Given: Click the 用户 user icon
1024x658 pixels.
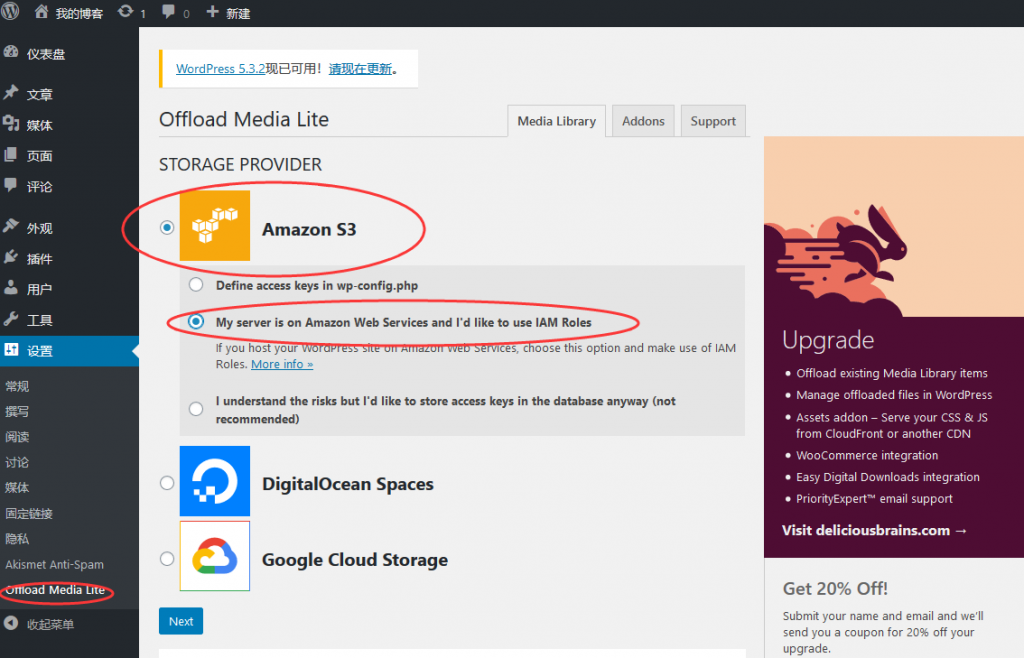Looking at the screenshot, I should 10,288.
